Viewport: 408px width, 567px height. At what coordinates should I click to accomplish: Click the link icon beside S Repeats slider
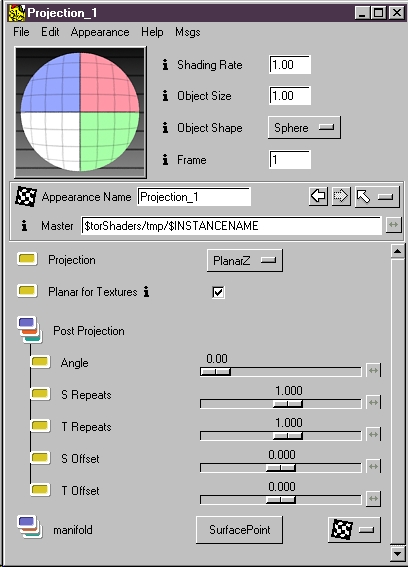tap(373, 402)
